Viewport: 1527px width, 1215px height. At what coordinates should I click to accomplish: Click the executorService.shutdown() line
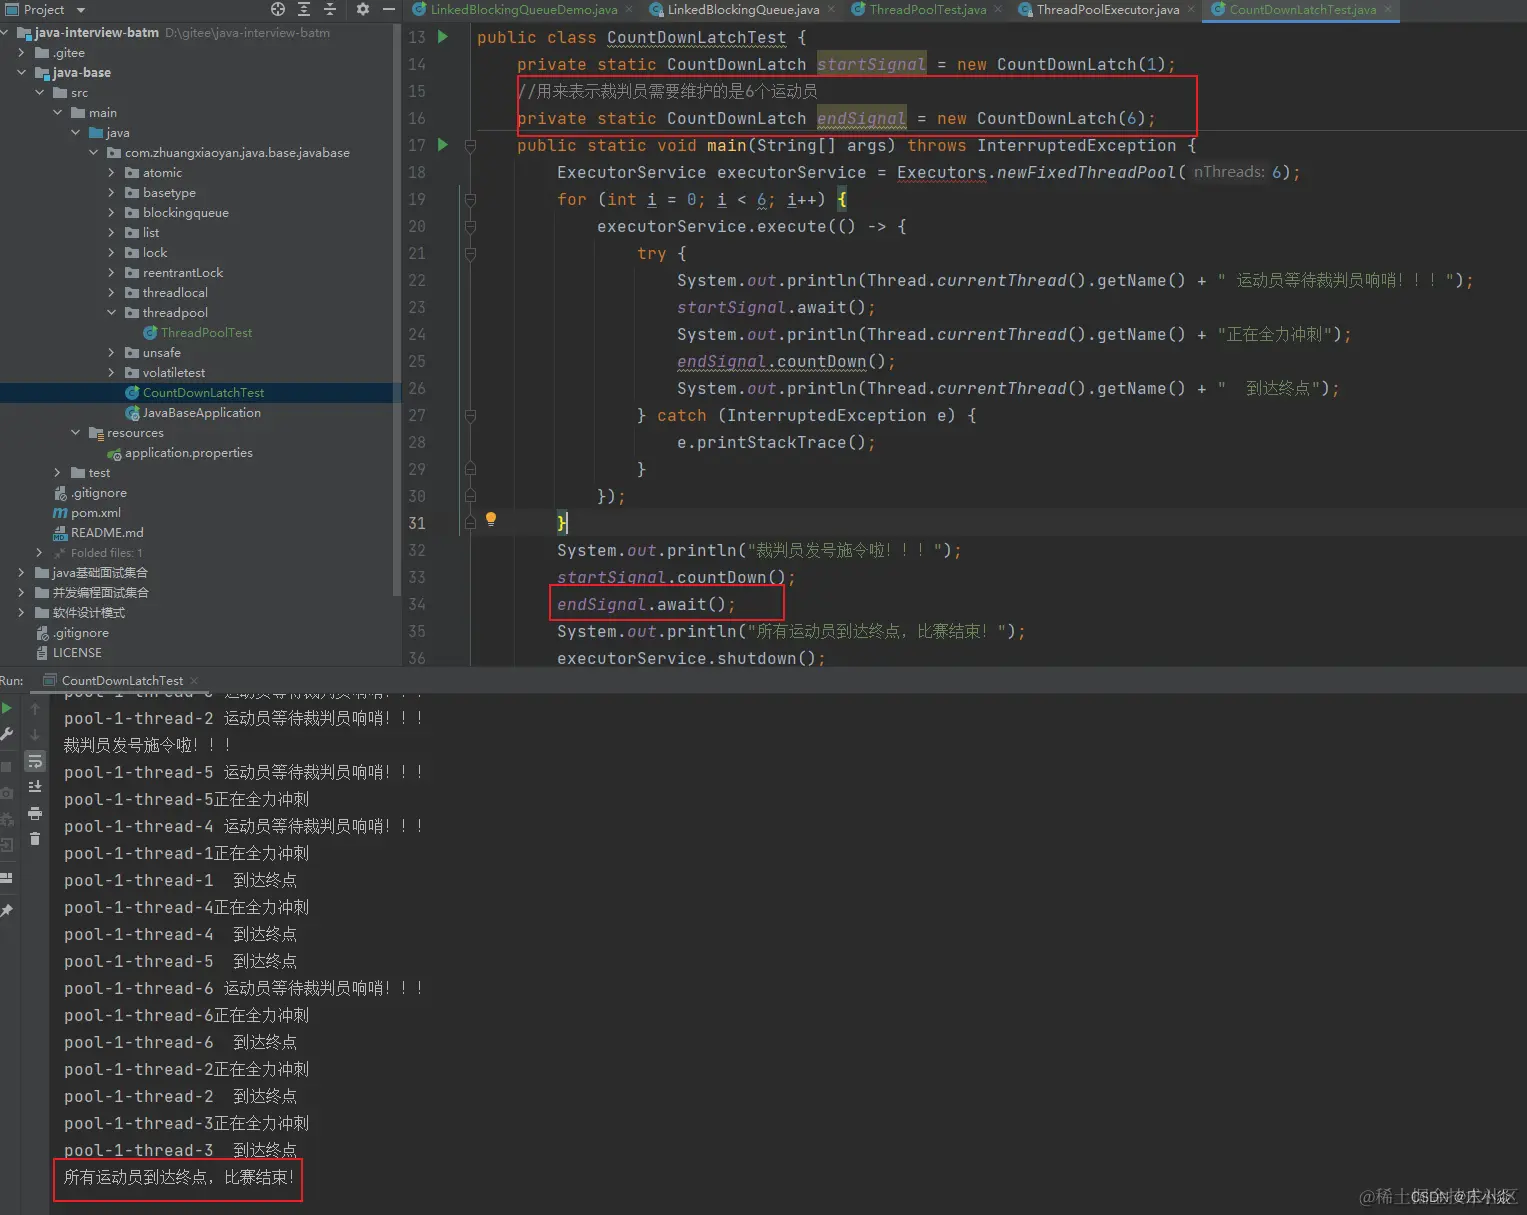click(x=691, y=658)
